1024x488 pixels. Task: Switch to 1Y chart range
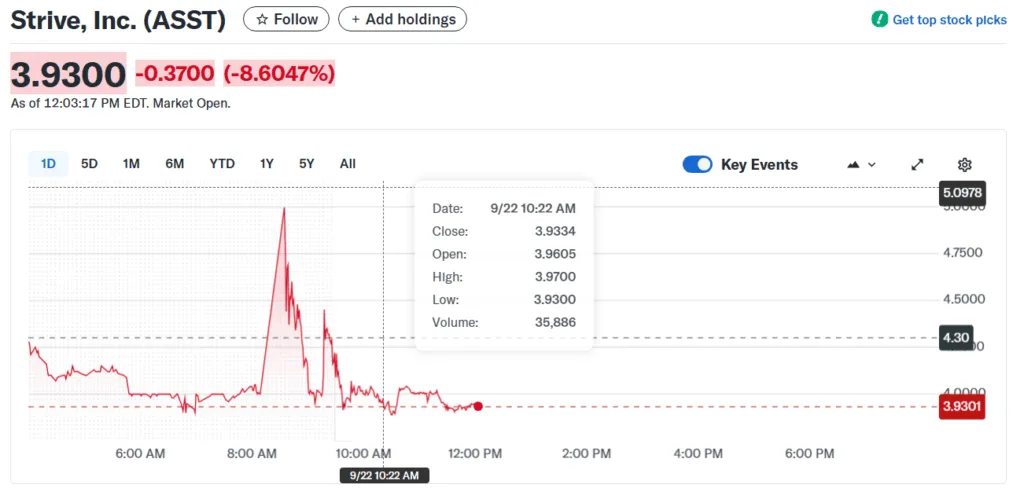pos(266,164)
